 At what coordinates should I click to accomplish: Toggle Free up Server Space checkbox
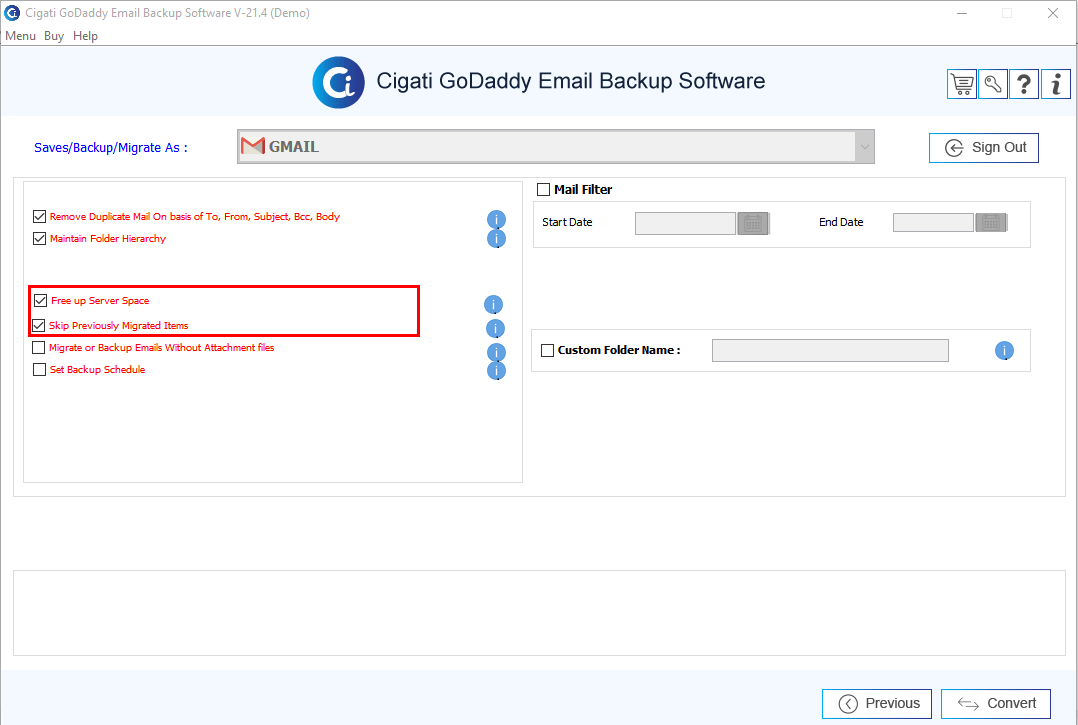(x=41, y=300)
